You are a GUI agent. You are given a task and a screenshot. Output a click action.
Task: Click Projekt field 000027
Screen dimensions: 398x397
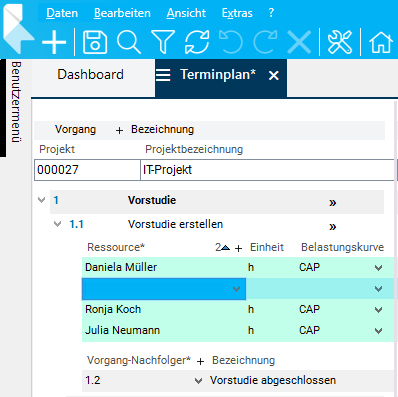[87, 170]
